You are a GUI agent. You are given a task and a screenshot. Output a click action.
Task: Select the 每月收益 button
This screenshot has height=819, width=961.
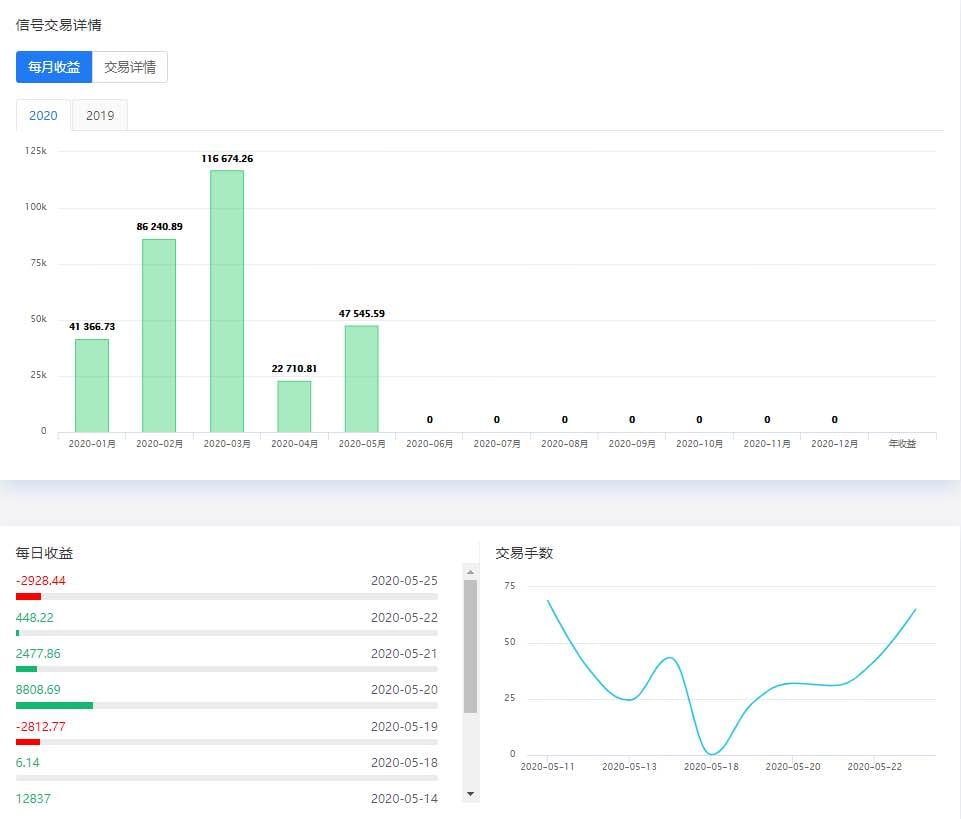pyautogui.click(x=54, y=67)
